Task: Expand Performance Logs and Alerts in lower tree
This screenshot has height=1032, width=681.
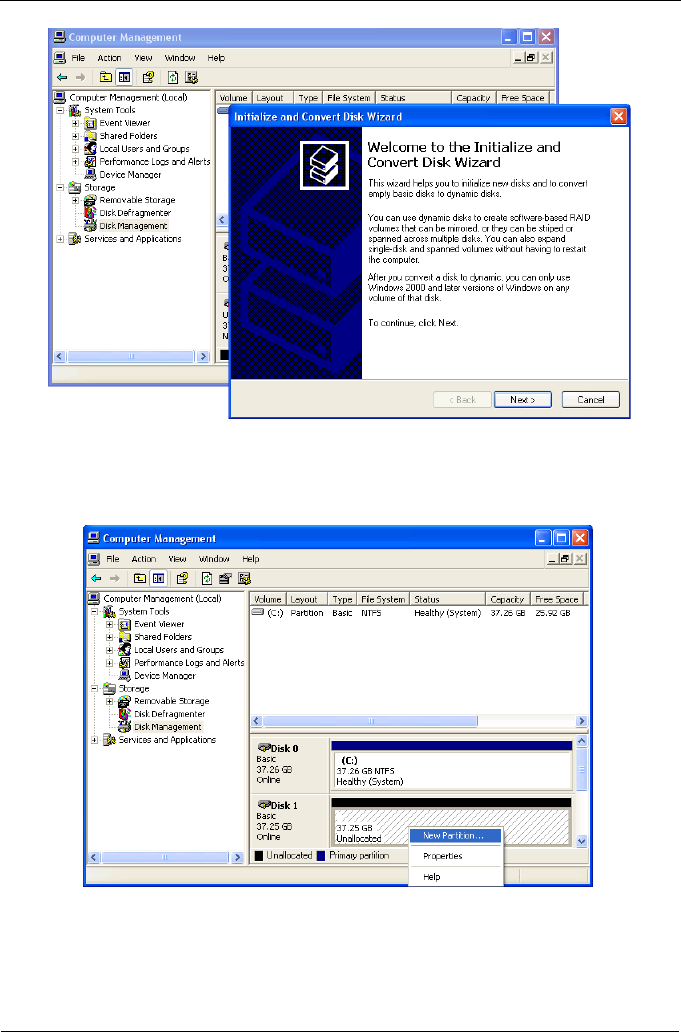Action: [110, 663]
